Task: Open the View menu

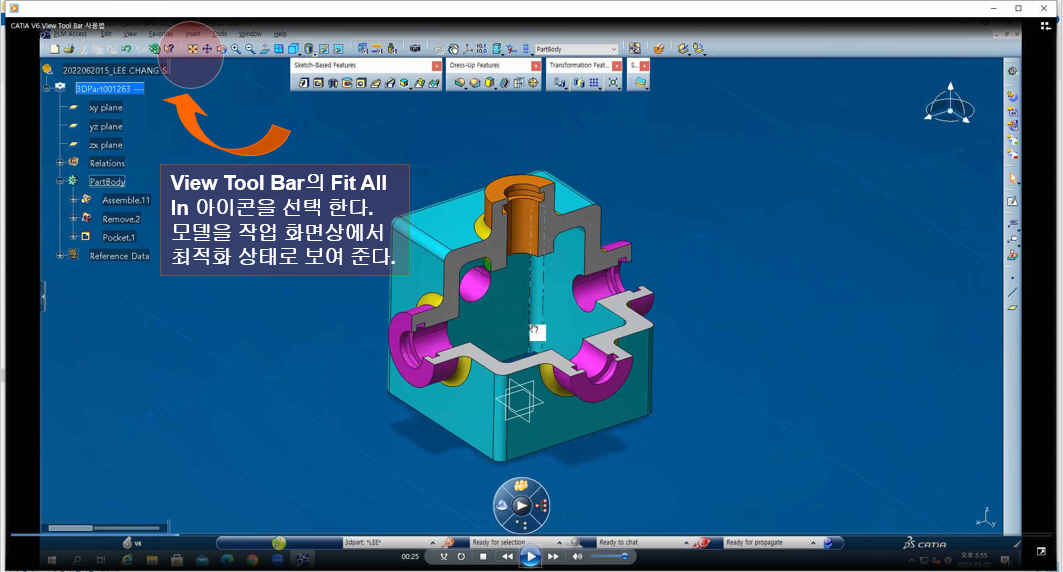Action: click(130, 34)
